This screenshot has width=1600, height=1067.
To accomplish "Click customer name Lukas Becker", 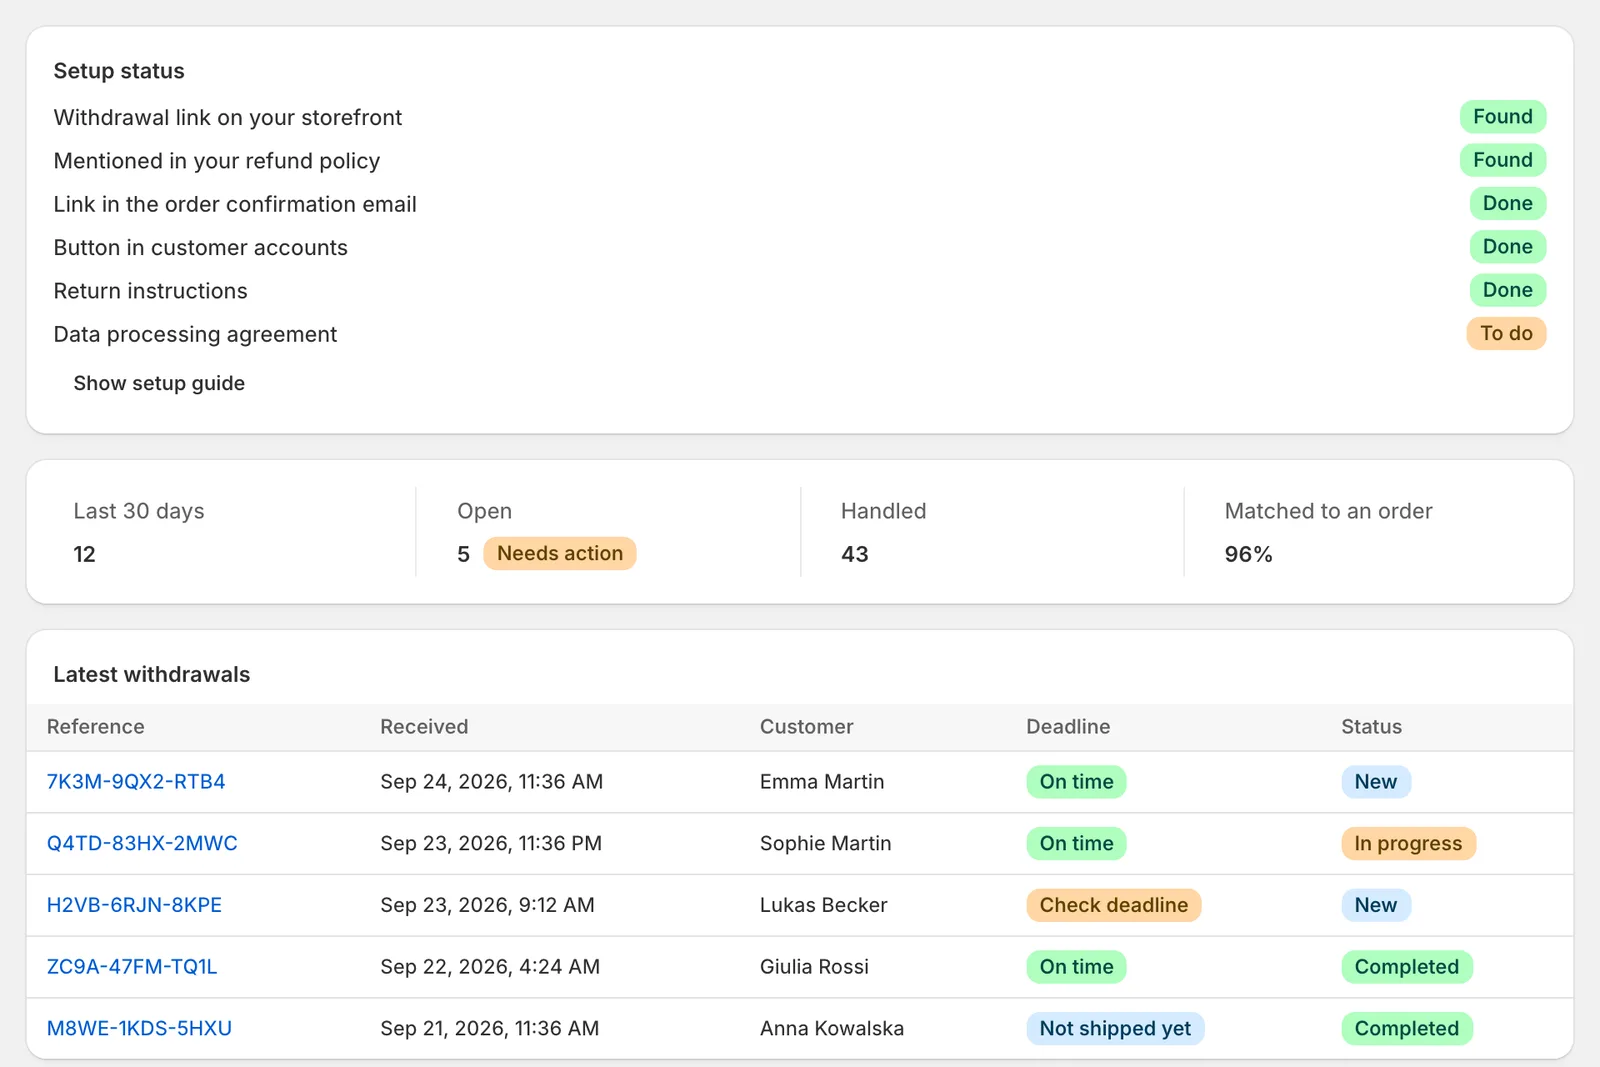I will pos(824,905).
